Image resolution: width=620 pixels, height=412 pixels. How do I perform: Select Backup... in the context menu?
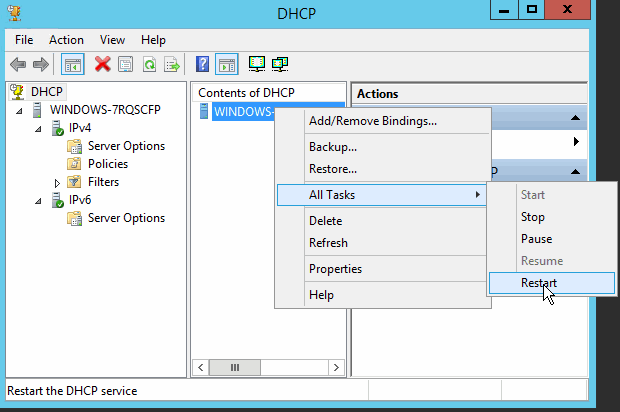tap(333, 147)
